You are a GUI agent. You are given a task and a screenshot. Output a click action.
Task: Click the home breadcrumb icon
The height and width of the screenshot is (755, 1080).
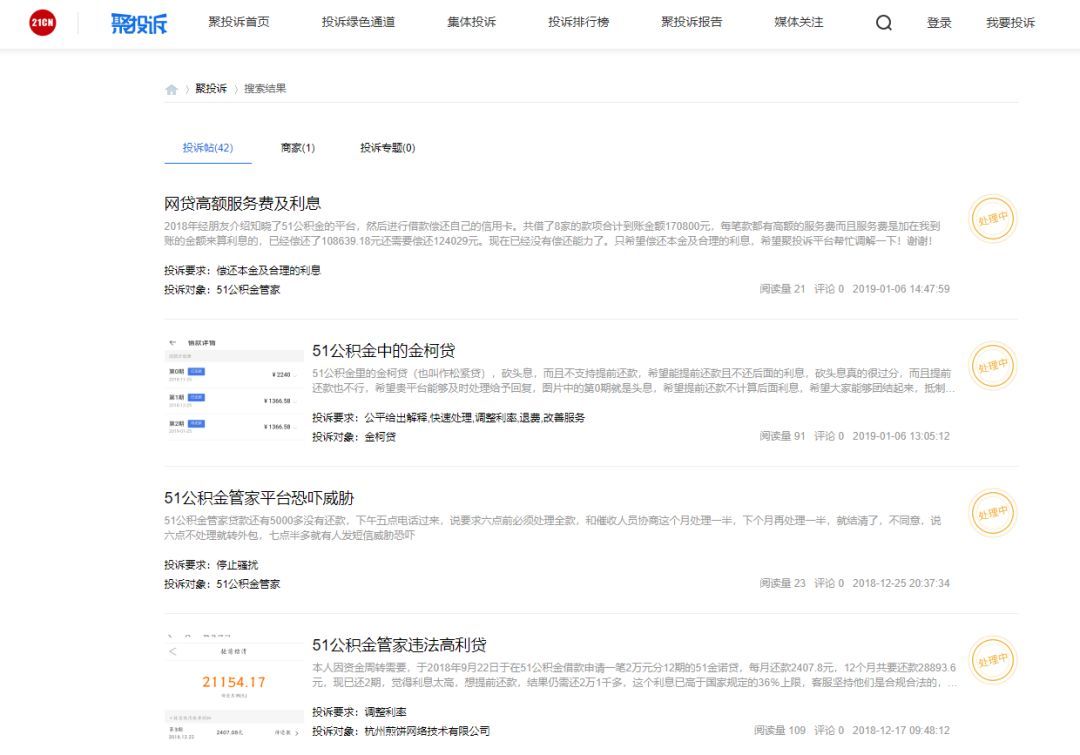[x=172, y=89]
